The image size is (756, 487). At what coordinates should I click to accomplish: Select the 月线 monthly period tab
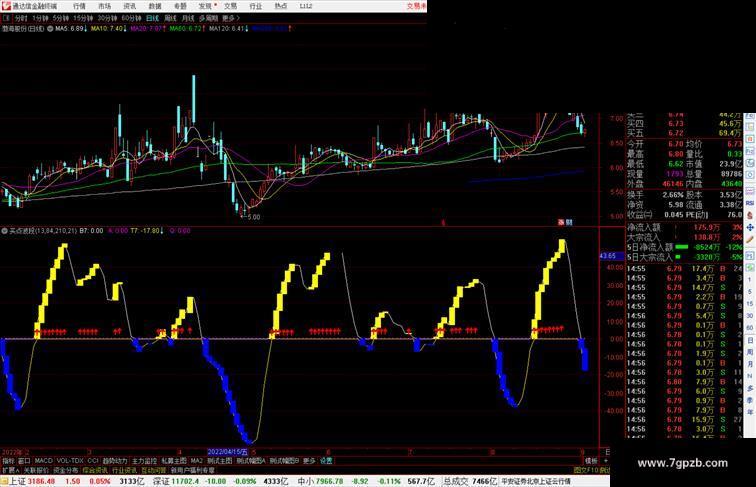tap(188, 18)
